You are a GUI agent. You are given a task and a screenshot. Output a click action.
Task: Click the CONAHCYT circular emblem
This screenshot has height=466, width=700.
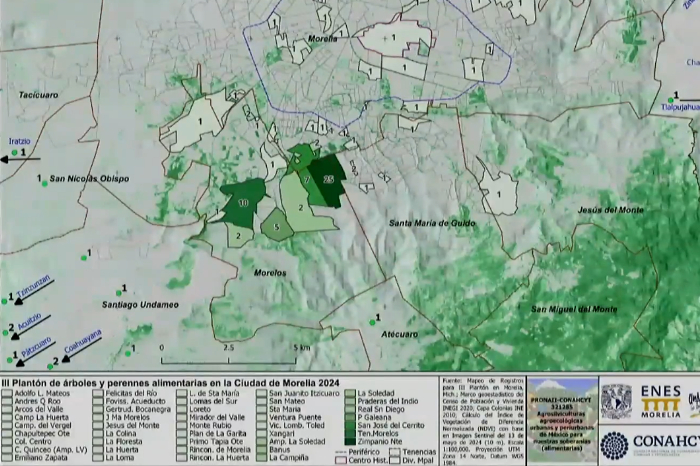click(x=614, y=445)
